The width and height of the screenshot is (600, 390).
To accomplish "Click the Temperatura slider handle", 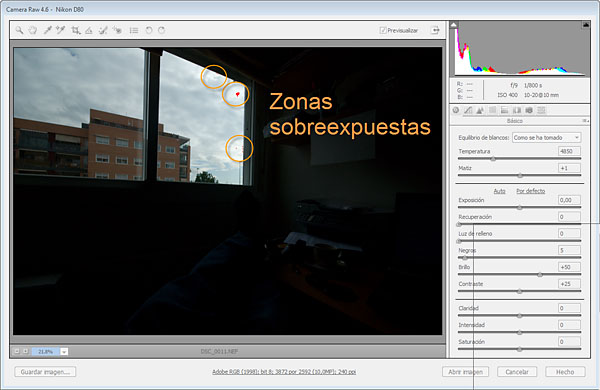I will 493,159.
